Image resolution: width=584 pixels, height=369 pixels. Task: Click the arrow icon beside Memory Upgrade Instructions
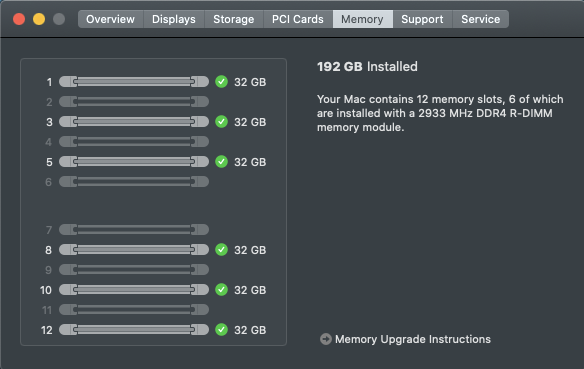(x=326, y=339)
